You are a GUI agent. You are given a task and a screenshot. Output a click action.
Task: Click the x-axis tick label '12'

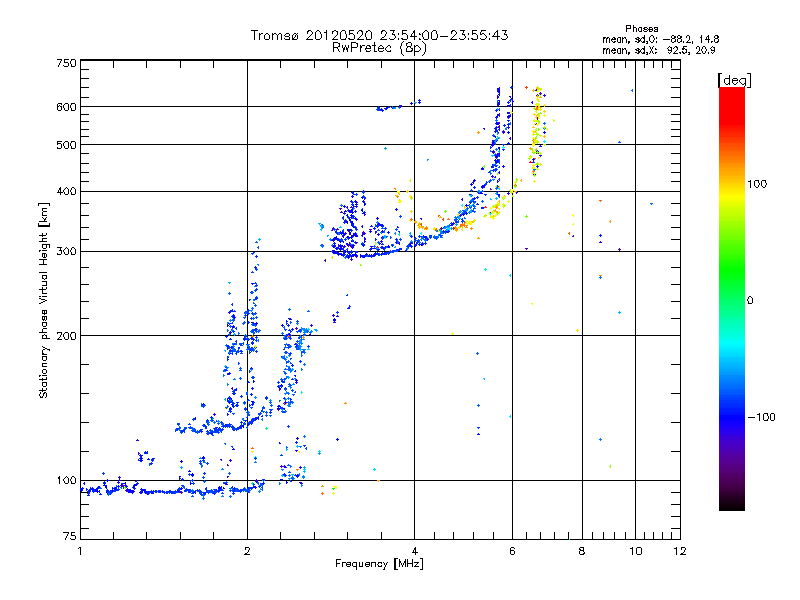click(x=680, y=551)
